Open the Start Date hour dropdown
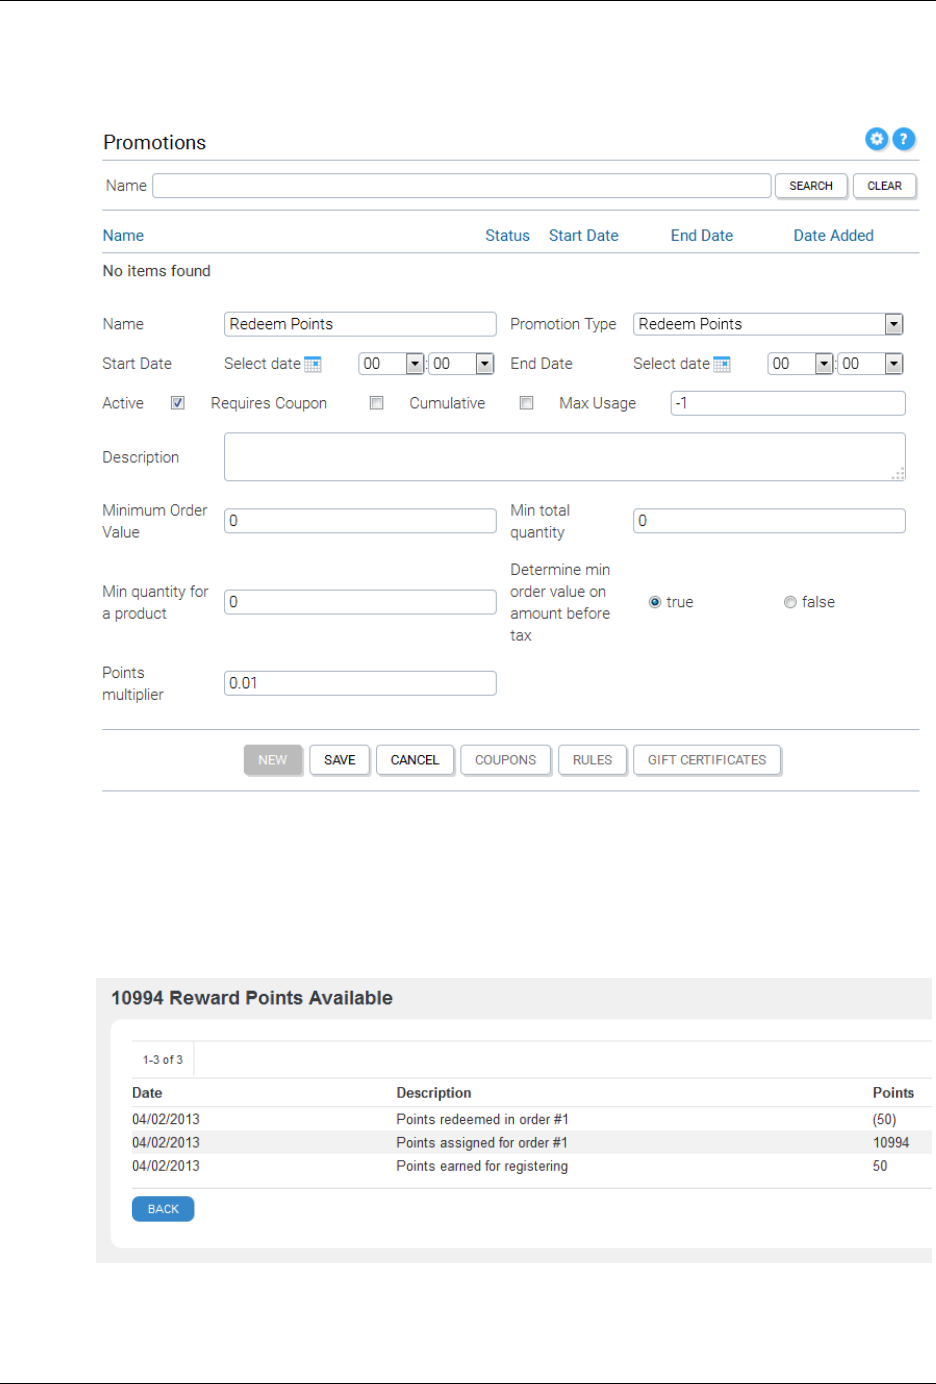Image resolution: width=936 pixels, height=1384 pixels. [415, 364]
